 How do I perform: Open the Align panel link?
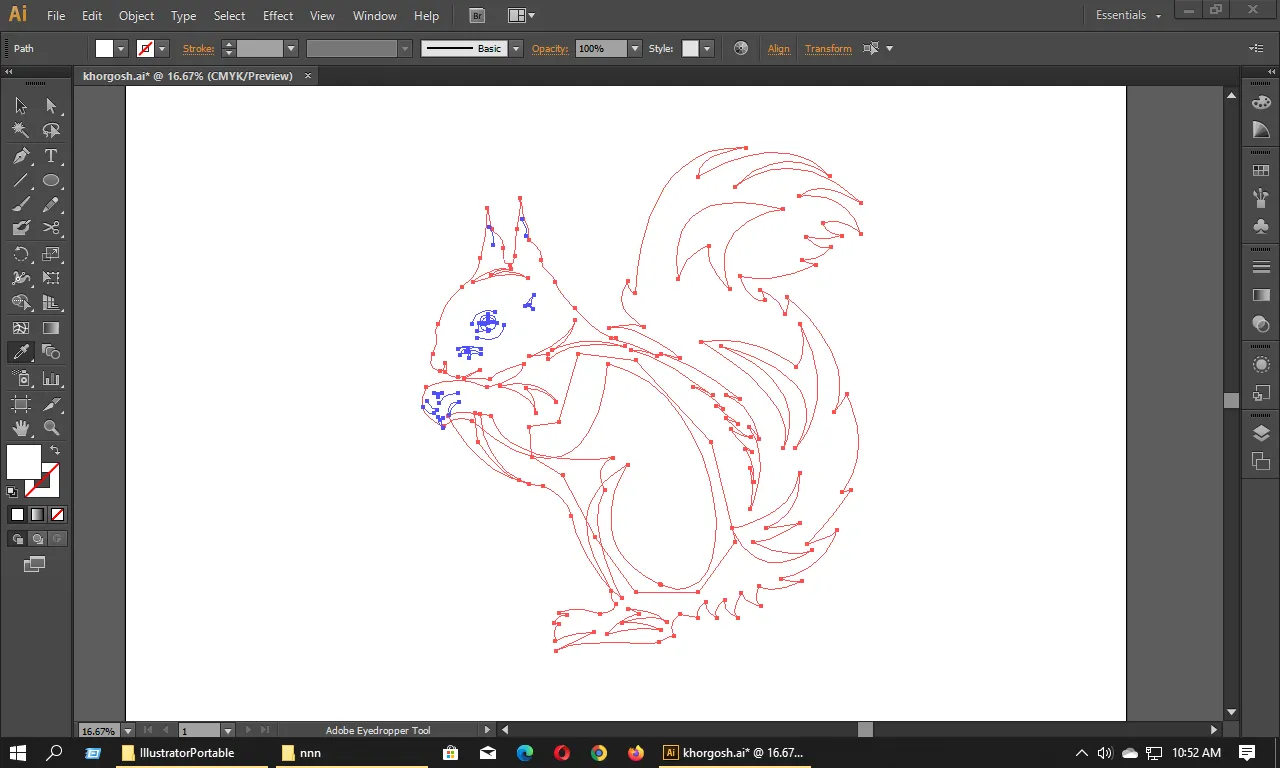tap(779, 48)
